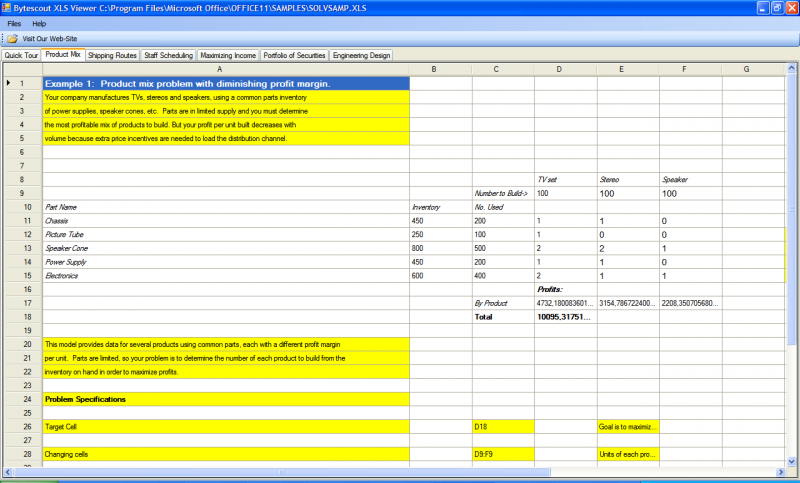The width and height of the screenshot is (800, 483).
Task: Click the Total profit cell value 10095
Action: pyautogui.click(x=565, y=317)
